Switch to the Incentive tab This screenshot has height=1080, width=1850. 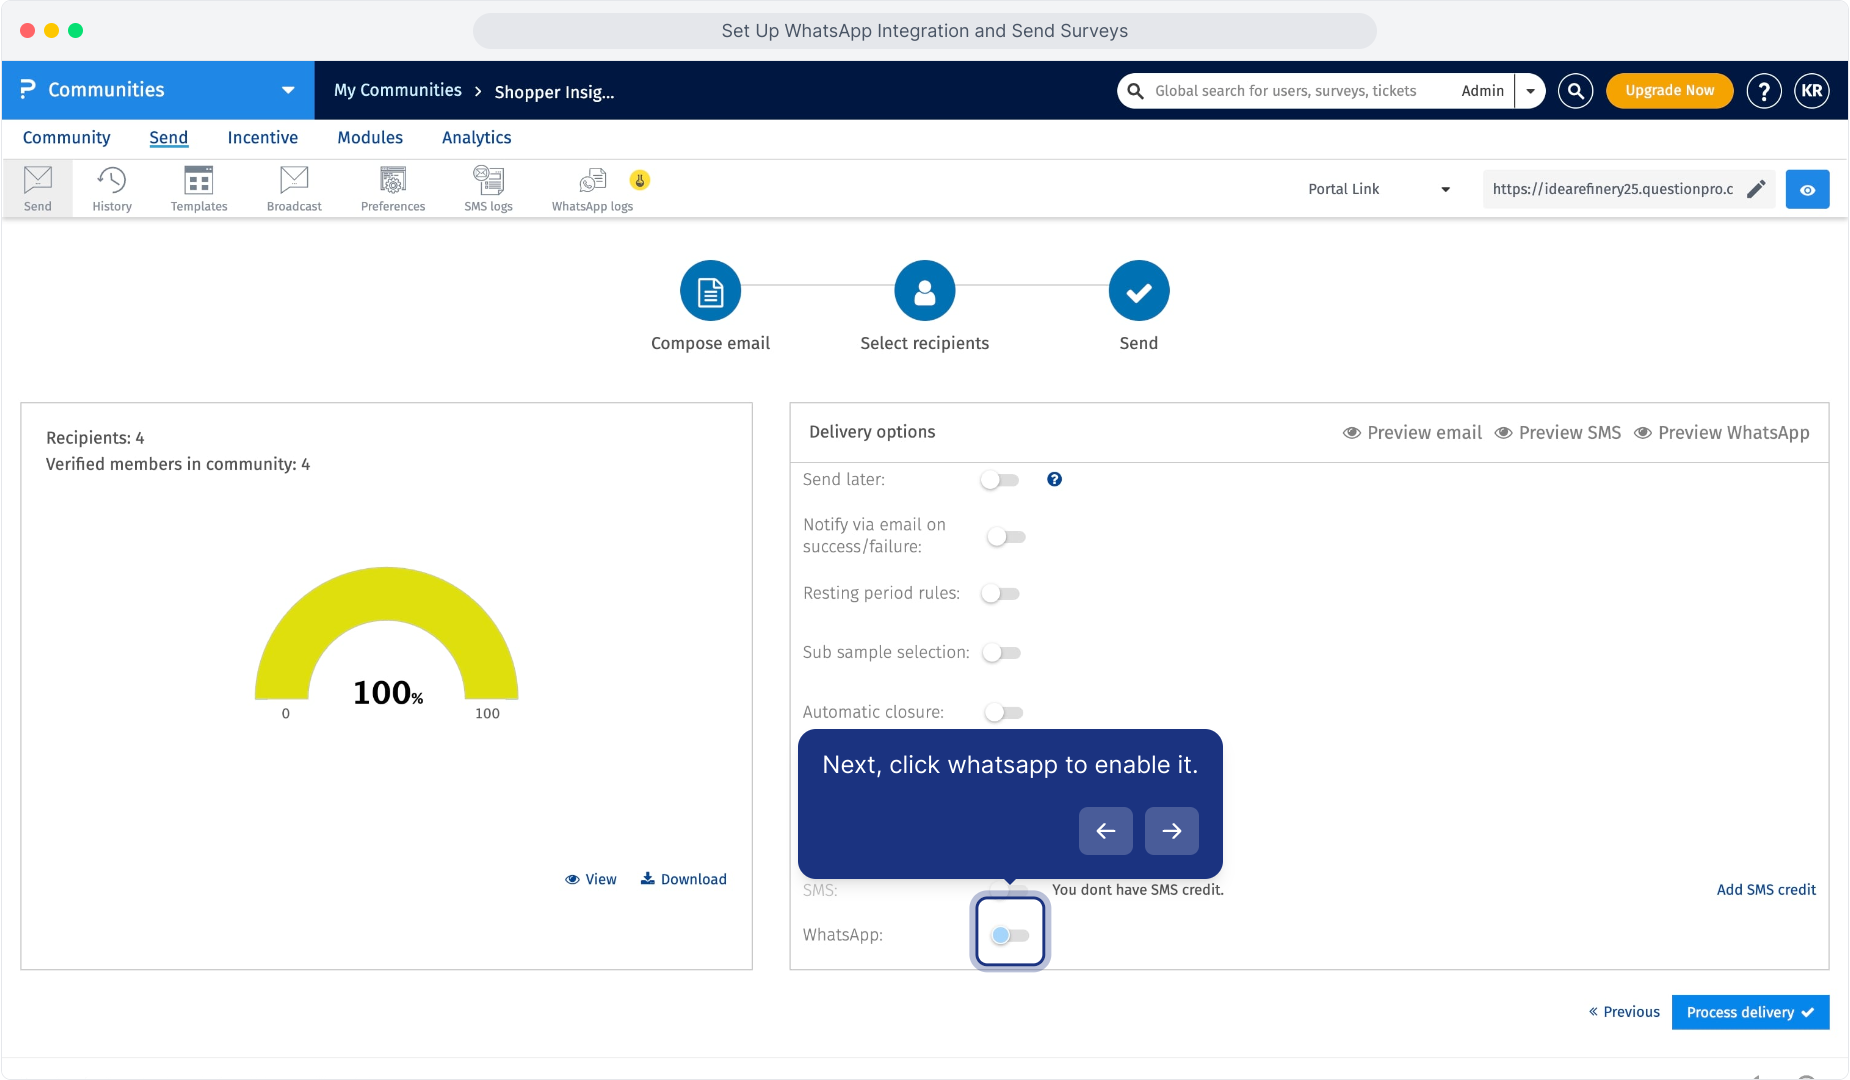pyautogui.click(x=262, y=138)
